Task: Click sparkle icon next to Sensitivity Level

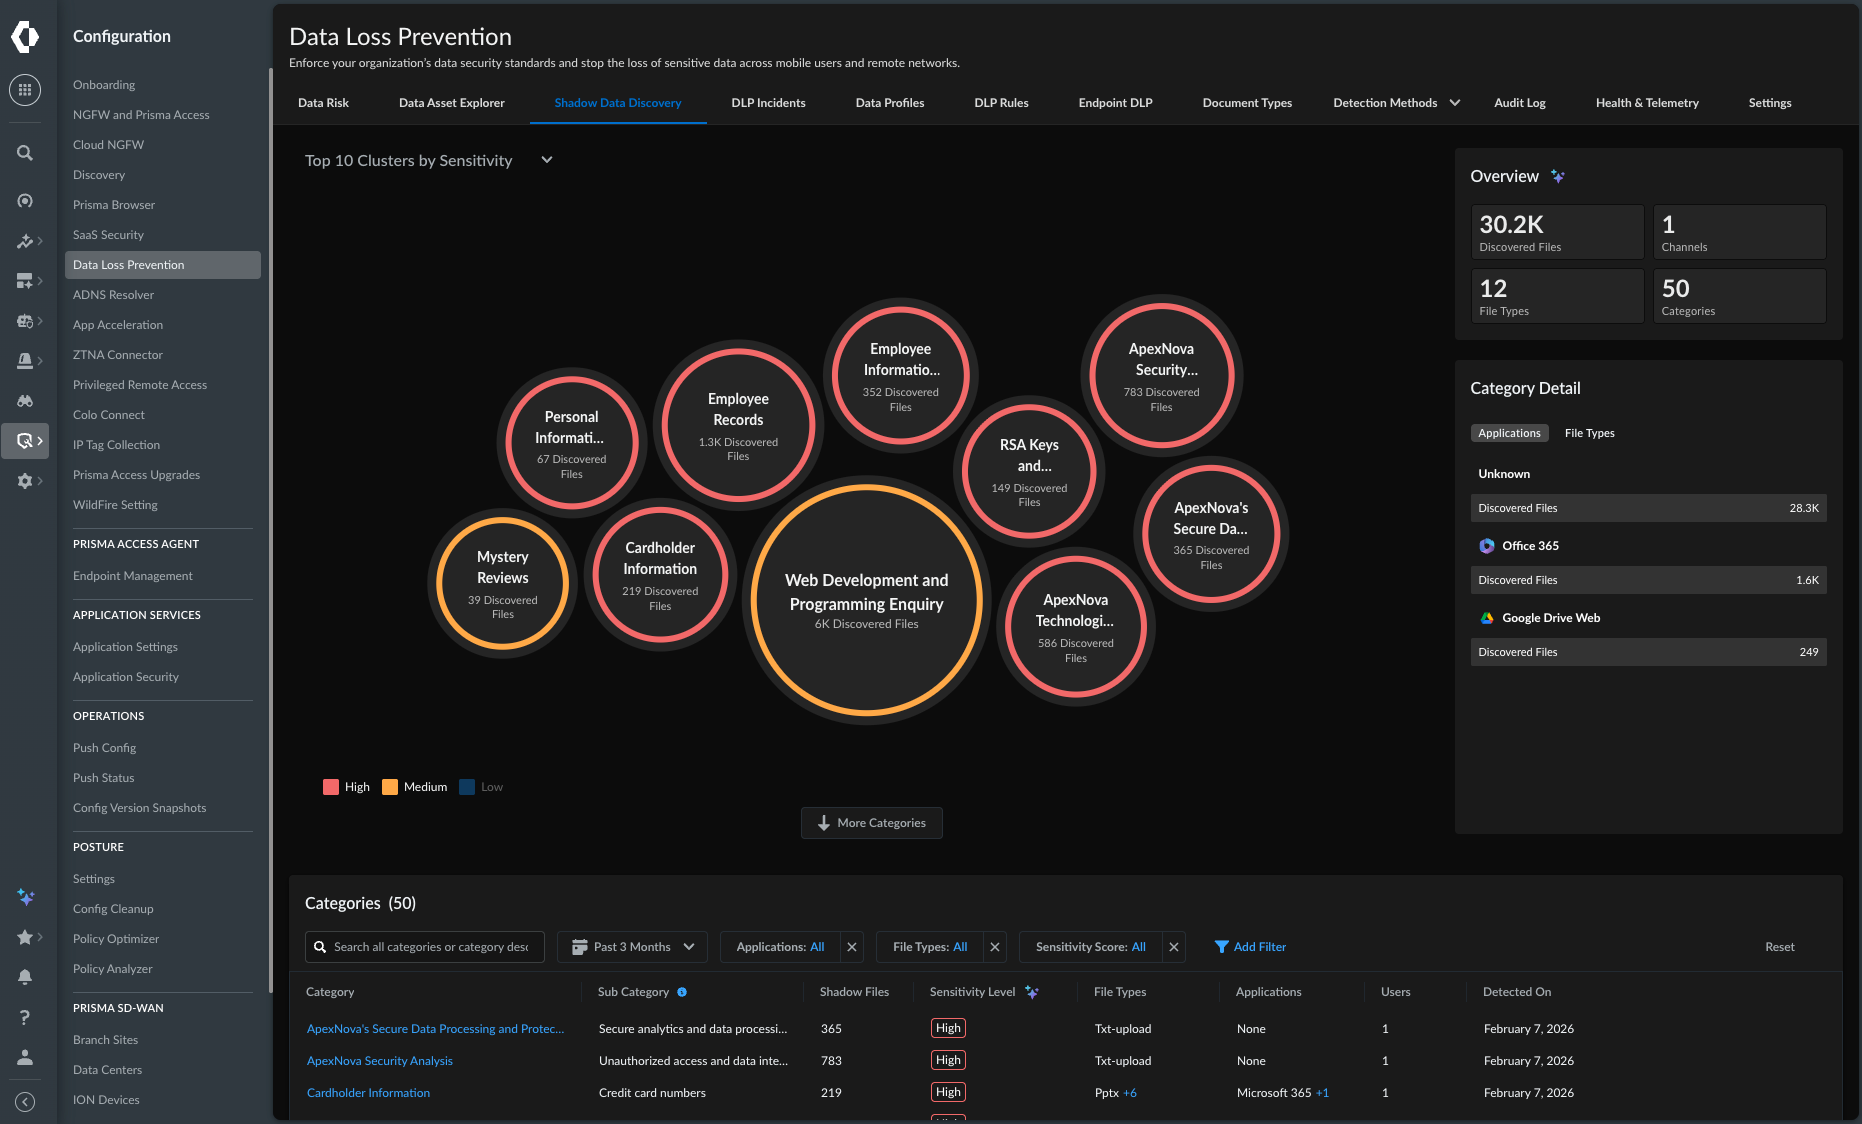Action: click(1032, 992)
